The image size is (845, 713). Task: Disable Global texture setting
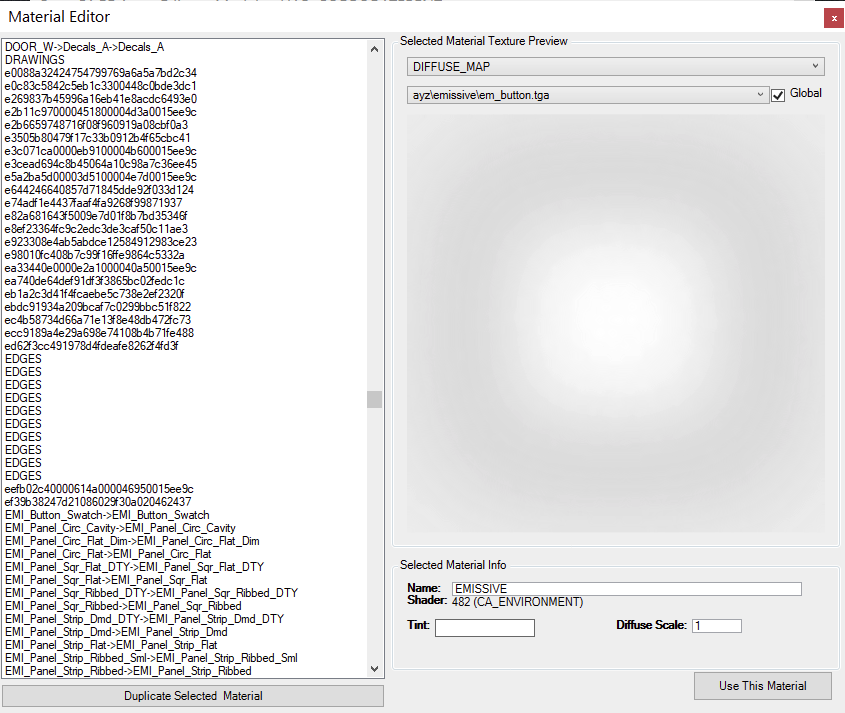coord(777,94)
